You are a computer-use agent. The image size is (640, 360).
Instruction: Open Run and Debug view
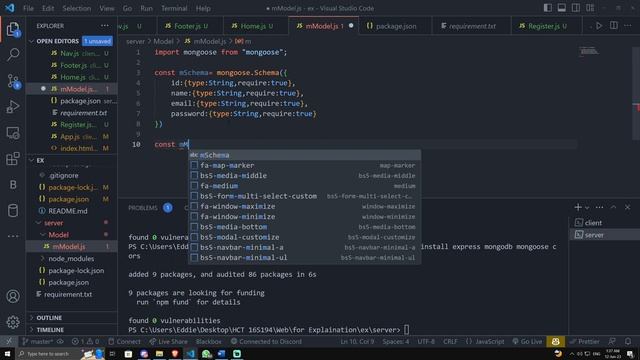13,107
